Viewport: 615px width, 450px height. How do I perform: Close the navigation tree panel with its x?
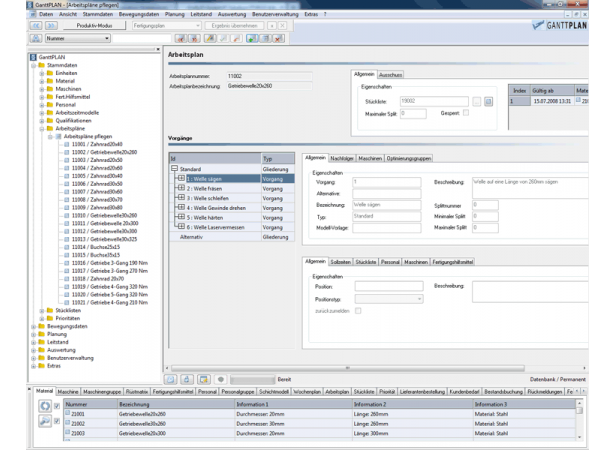coord(158,49)
